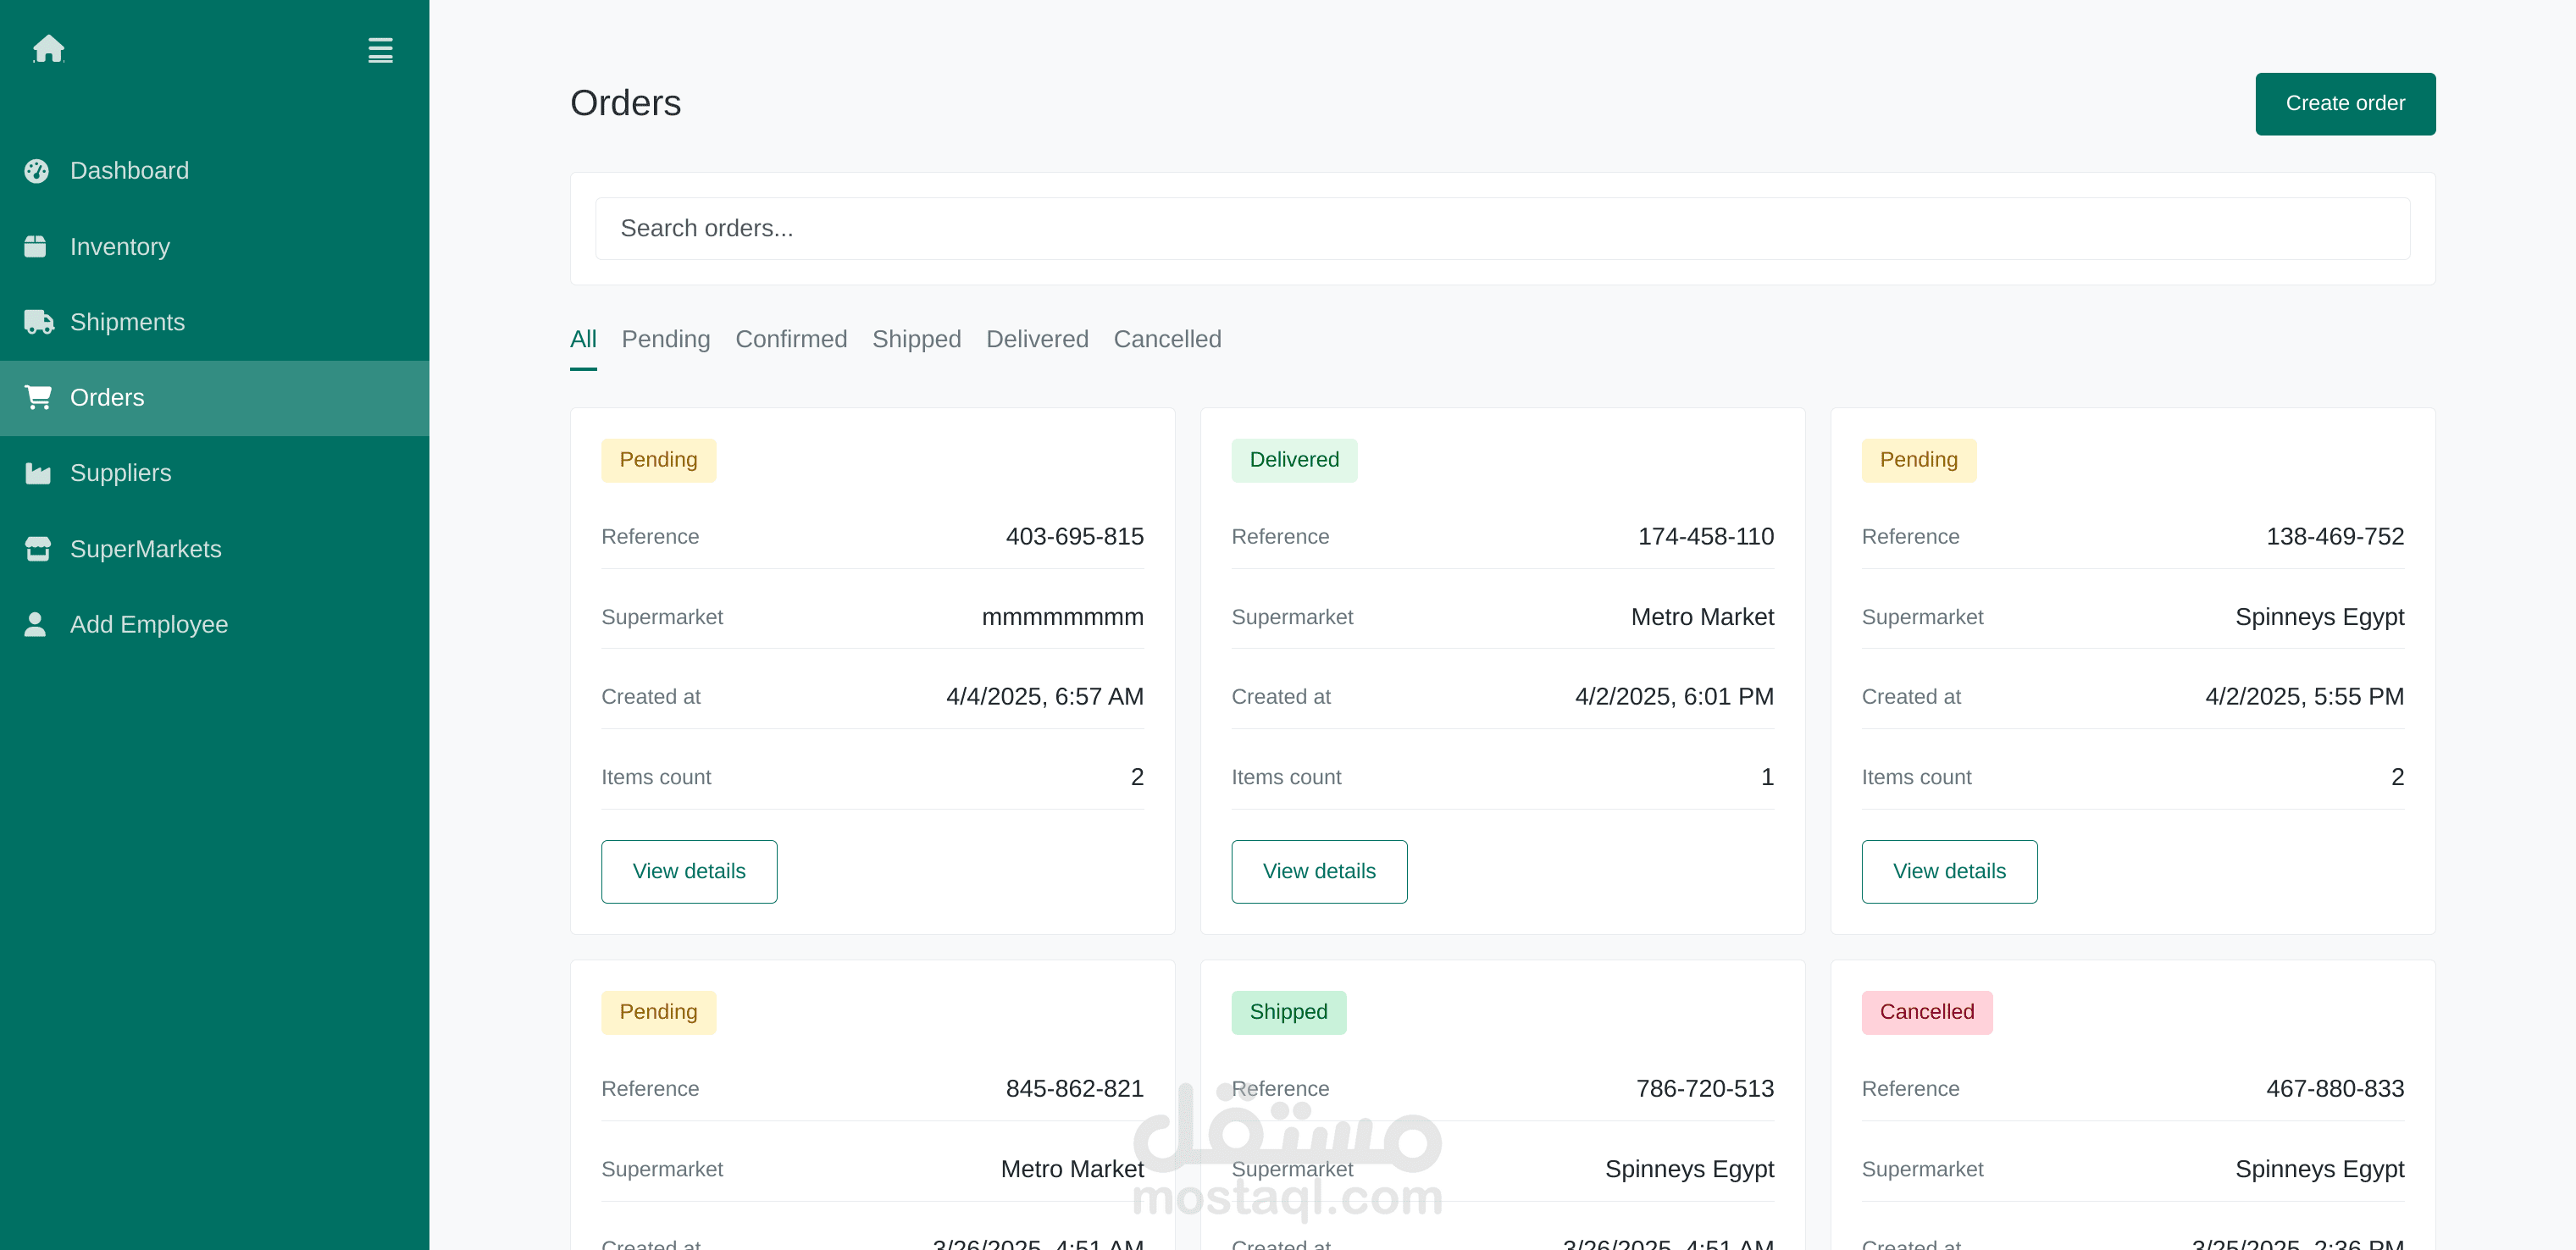Switch to Cancelled tab
Viewport: 2576px width, 1250px height.
tap(1167, 339)
